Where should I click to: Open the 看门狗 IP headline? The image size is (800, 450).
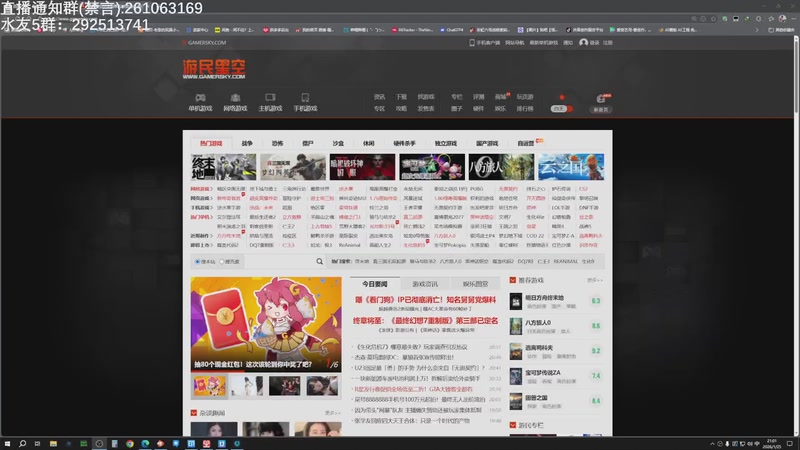pyautogui.click(x=425, y=300)
